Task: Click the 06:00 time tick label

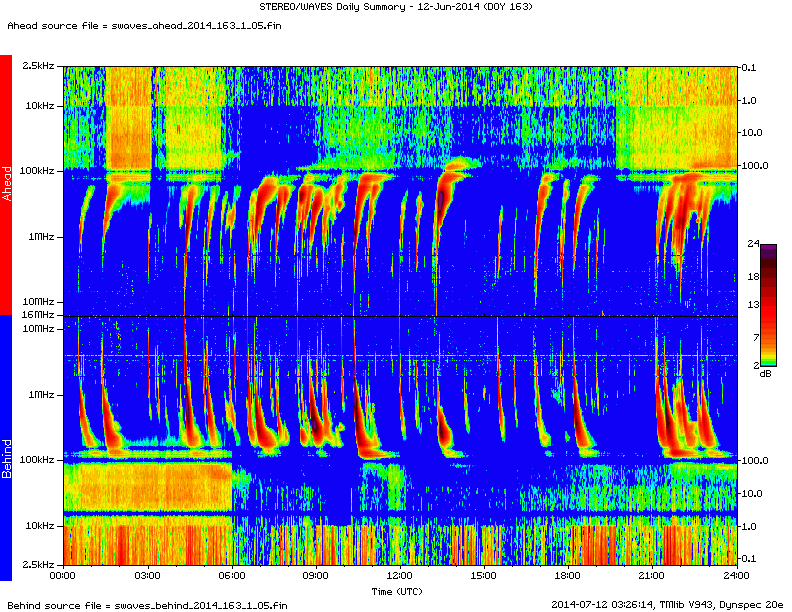Action: [x=232, y=576]
